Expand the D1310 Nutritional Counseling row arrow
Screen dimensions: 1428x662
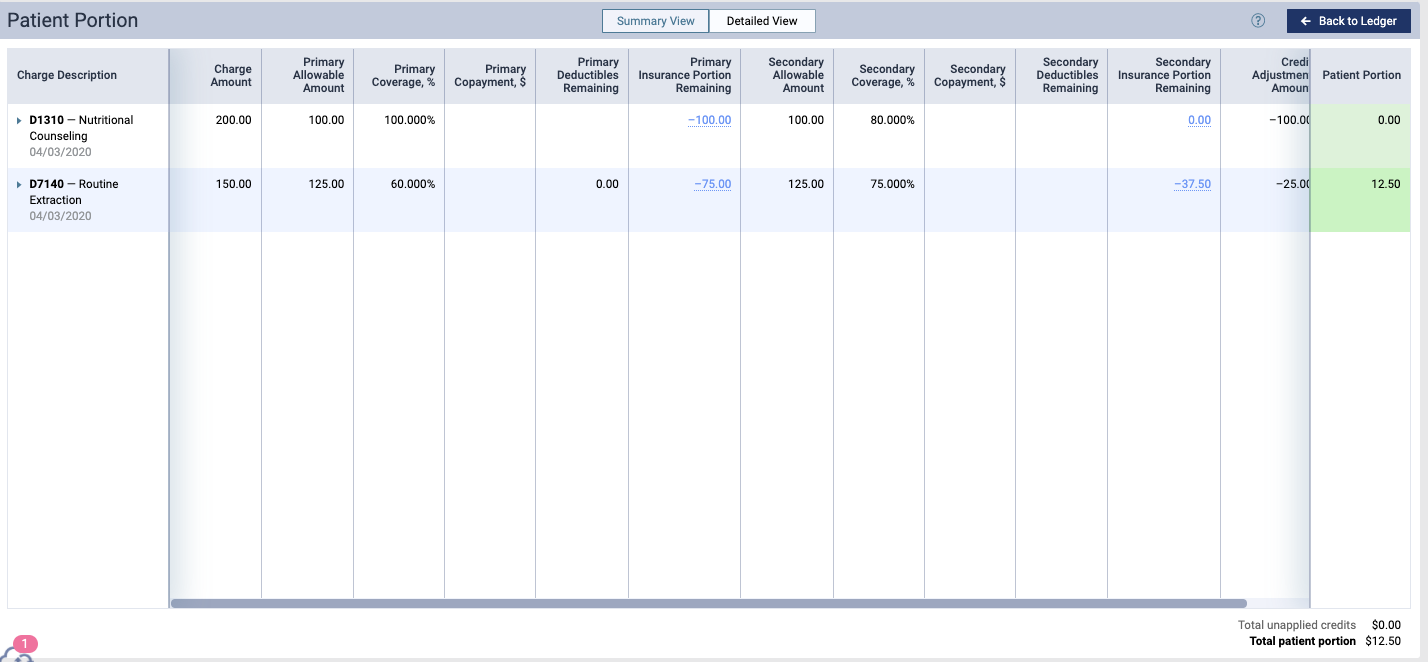pyautogui.click(x=19, y=120)
